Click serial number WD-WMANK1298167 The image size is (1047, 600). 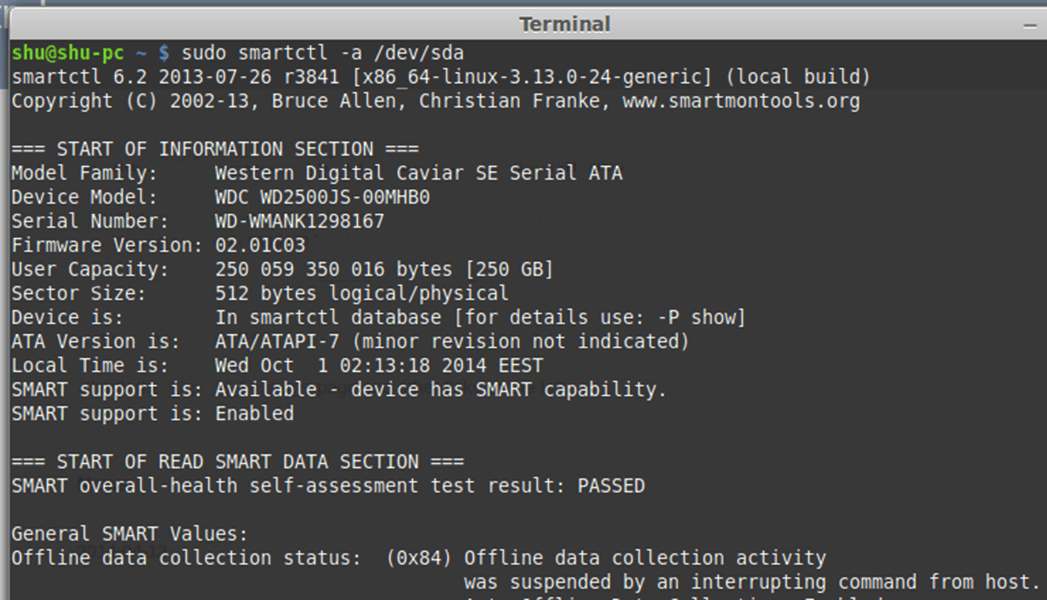tap(299, 221)
